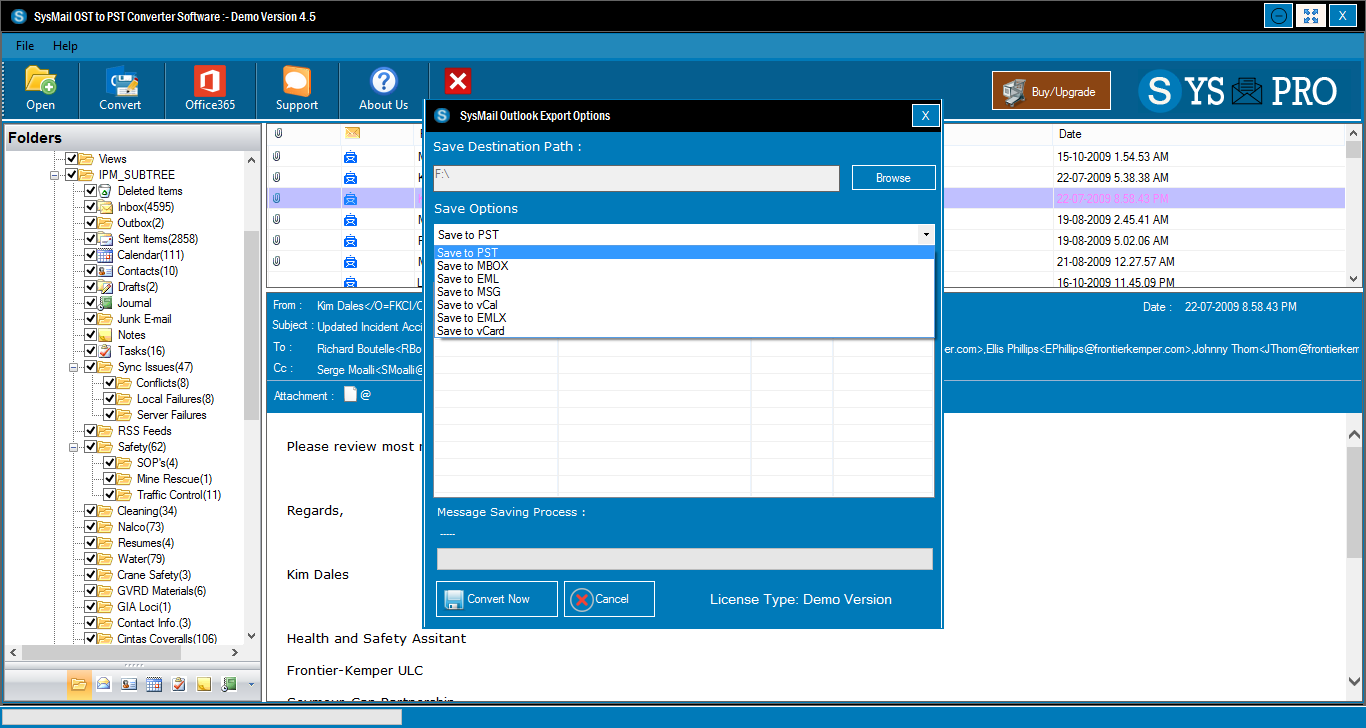Viewport: 1366px width, 728px height.
Task: Open the Help menu
Action: coord(65,46)
